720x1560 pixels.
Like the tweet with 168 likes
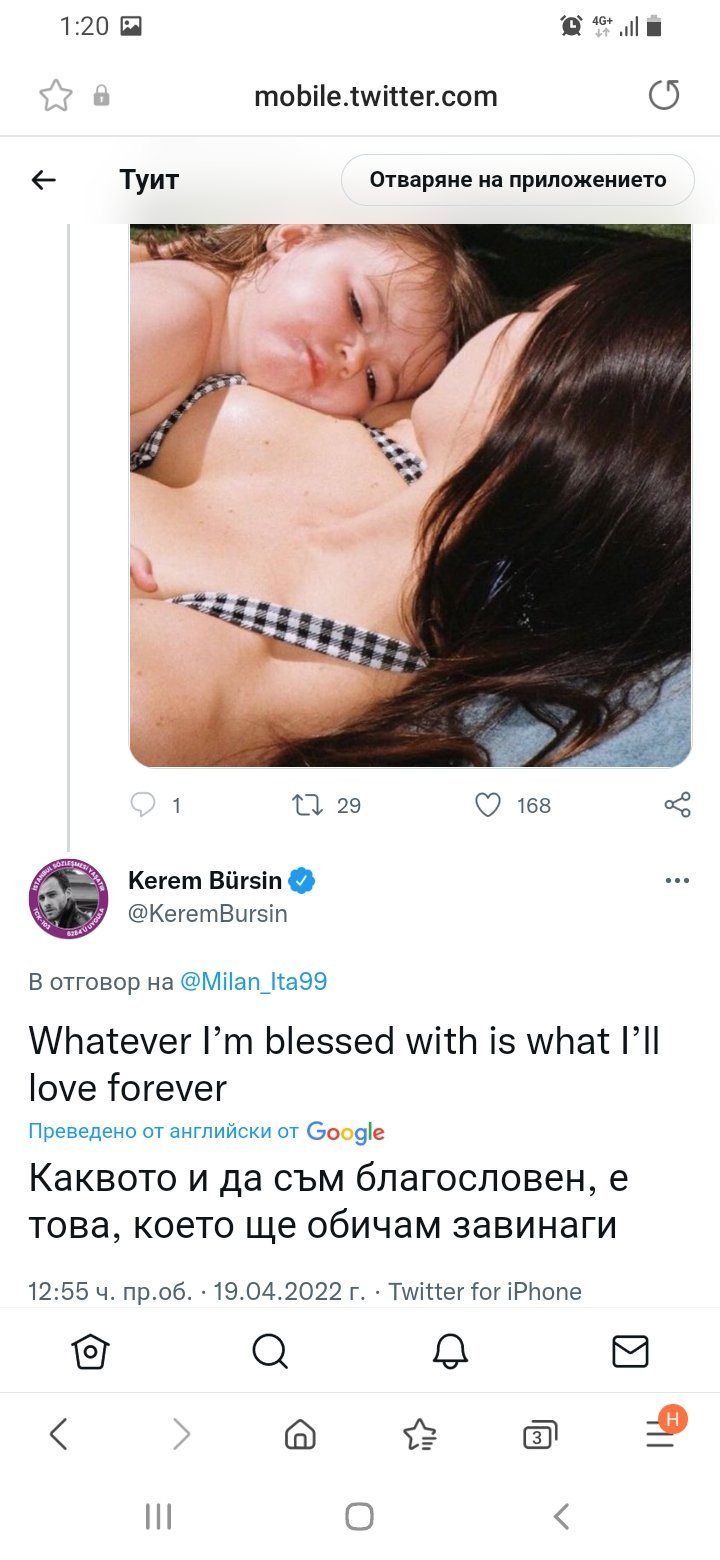(488, 805)
